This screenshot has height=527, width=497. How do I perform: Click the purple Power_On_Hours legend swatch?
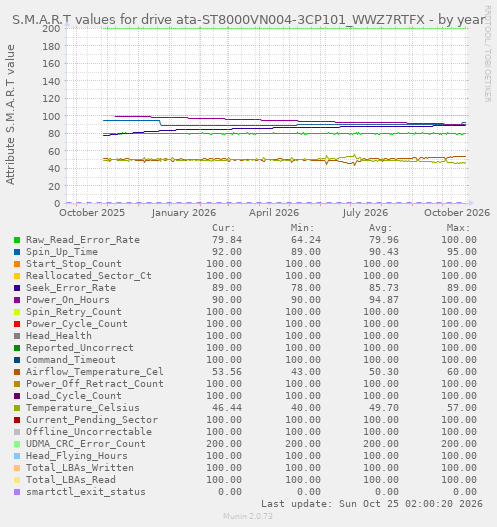17,300
